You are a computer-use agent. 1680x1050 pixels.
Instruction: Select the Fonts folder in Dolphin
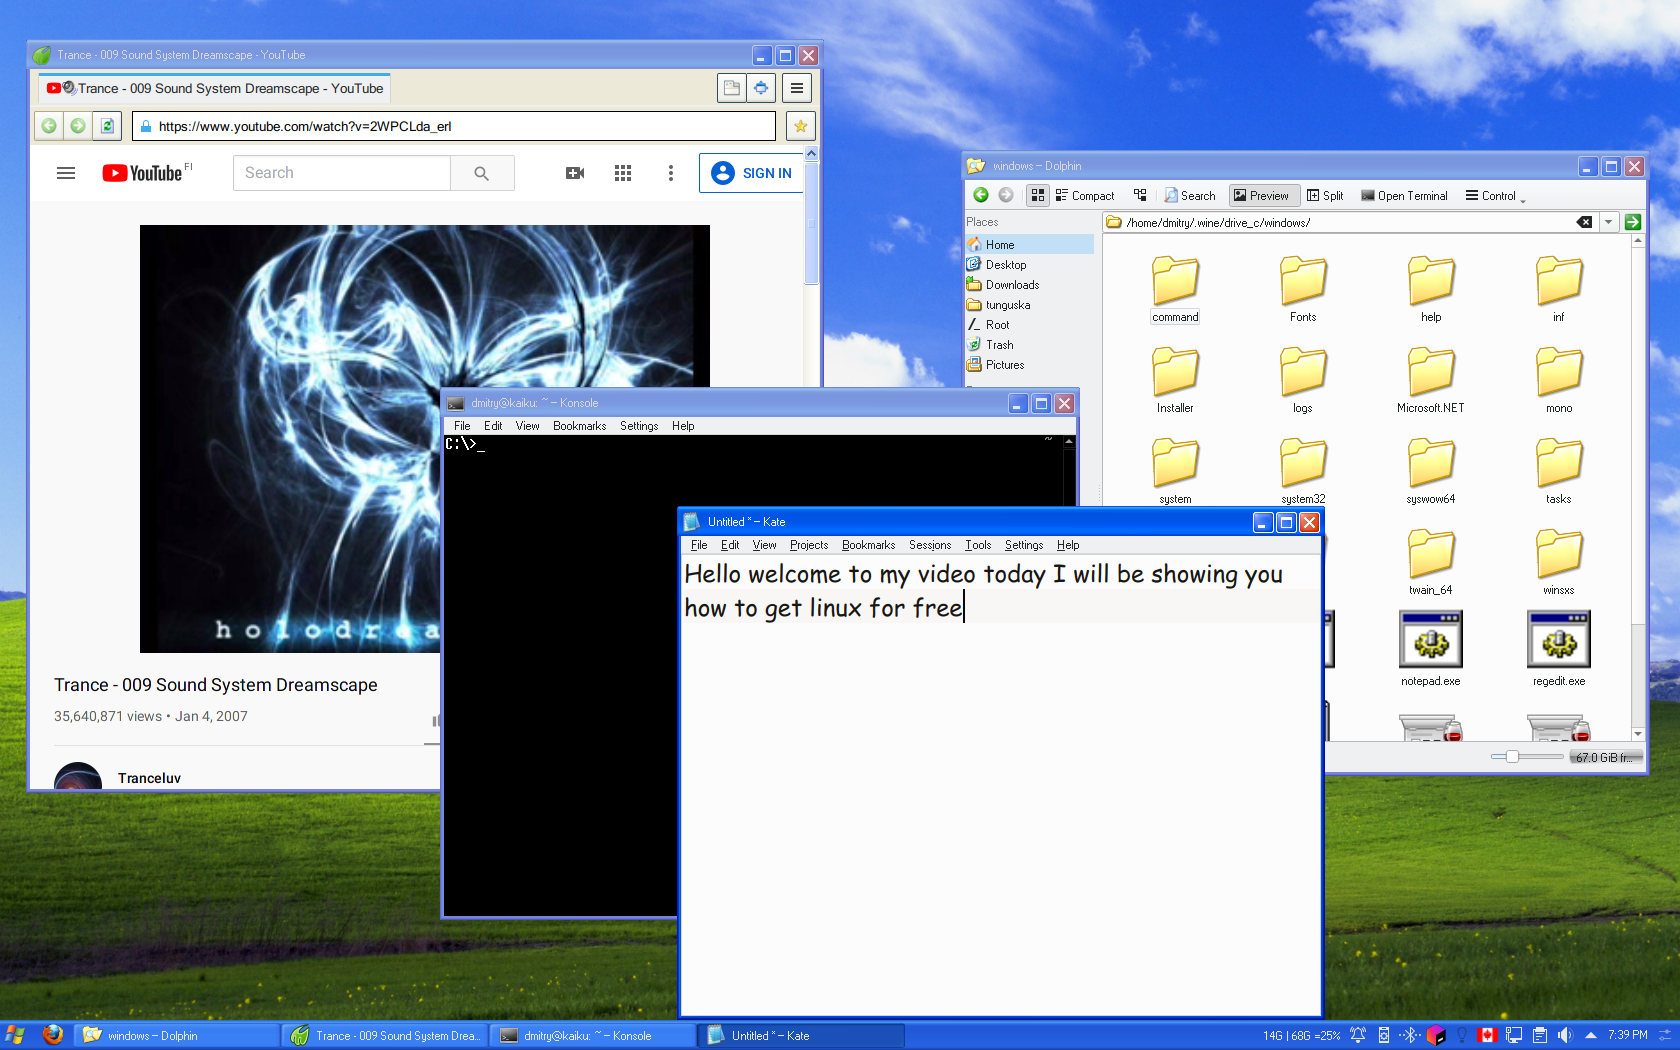tap(1303, 289)
